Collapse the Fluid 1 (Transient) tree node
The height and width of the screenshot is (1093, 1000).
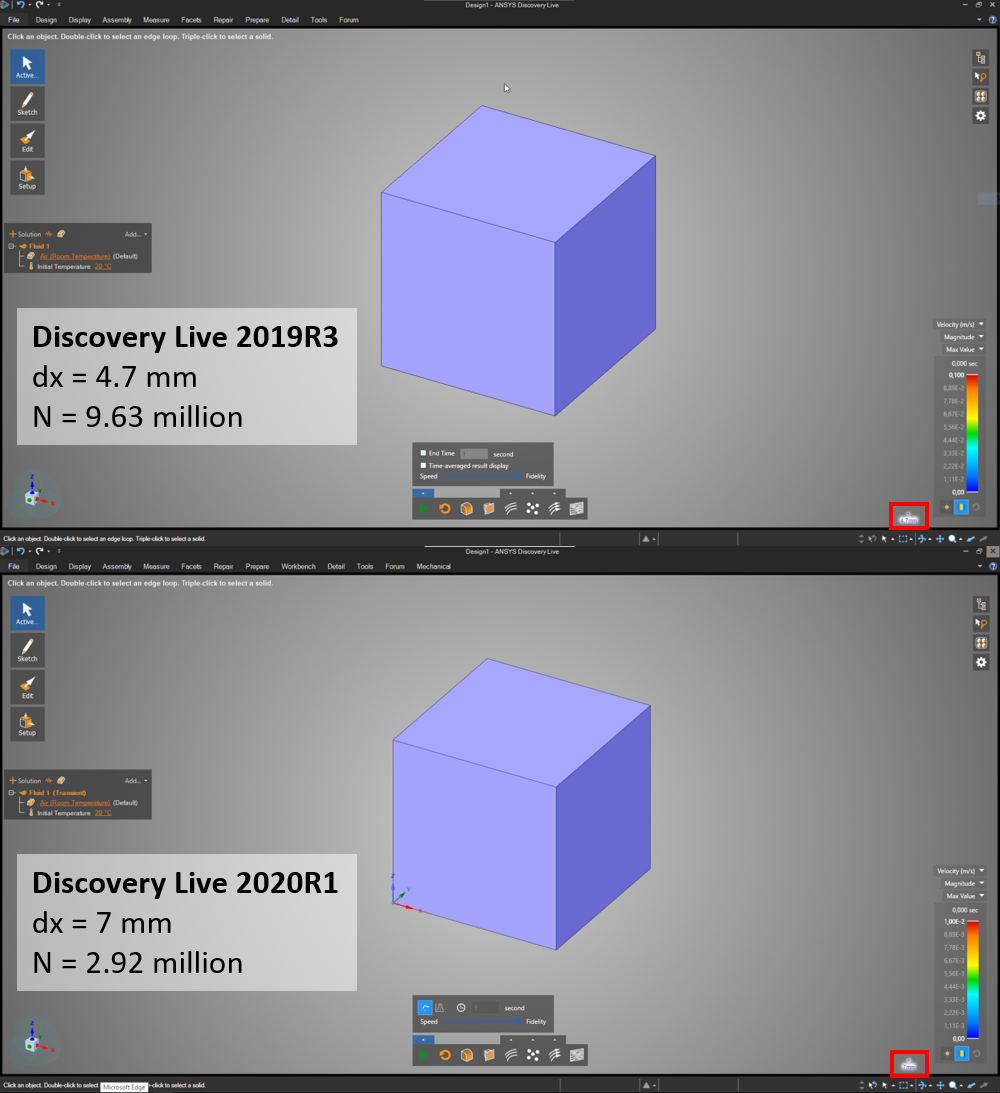tap(12, 793)
